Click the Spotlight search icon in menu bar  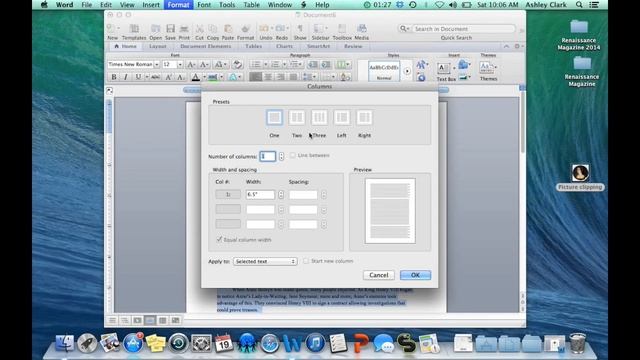(579, 5)
